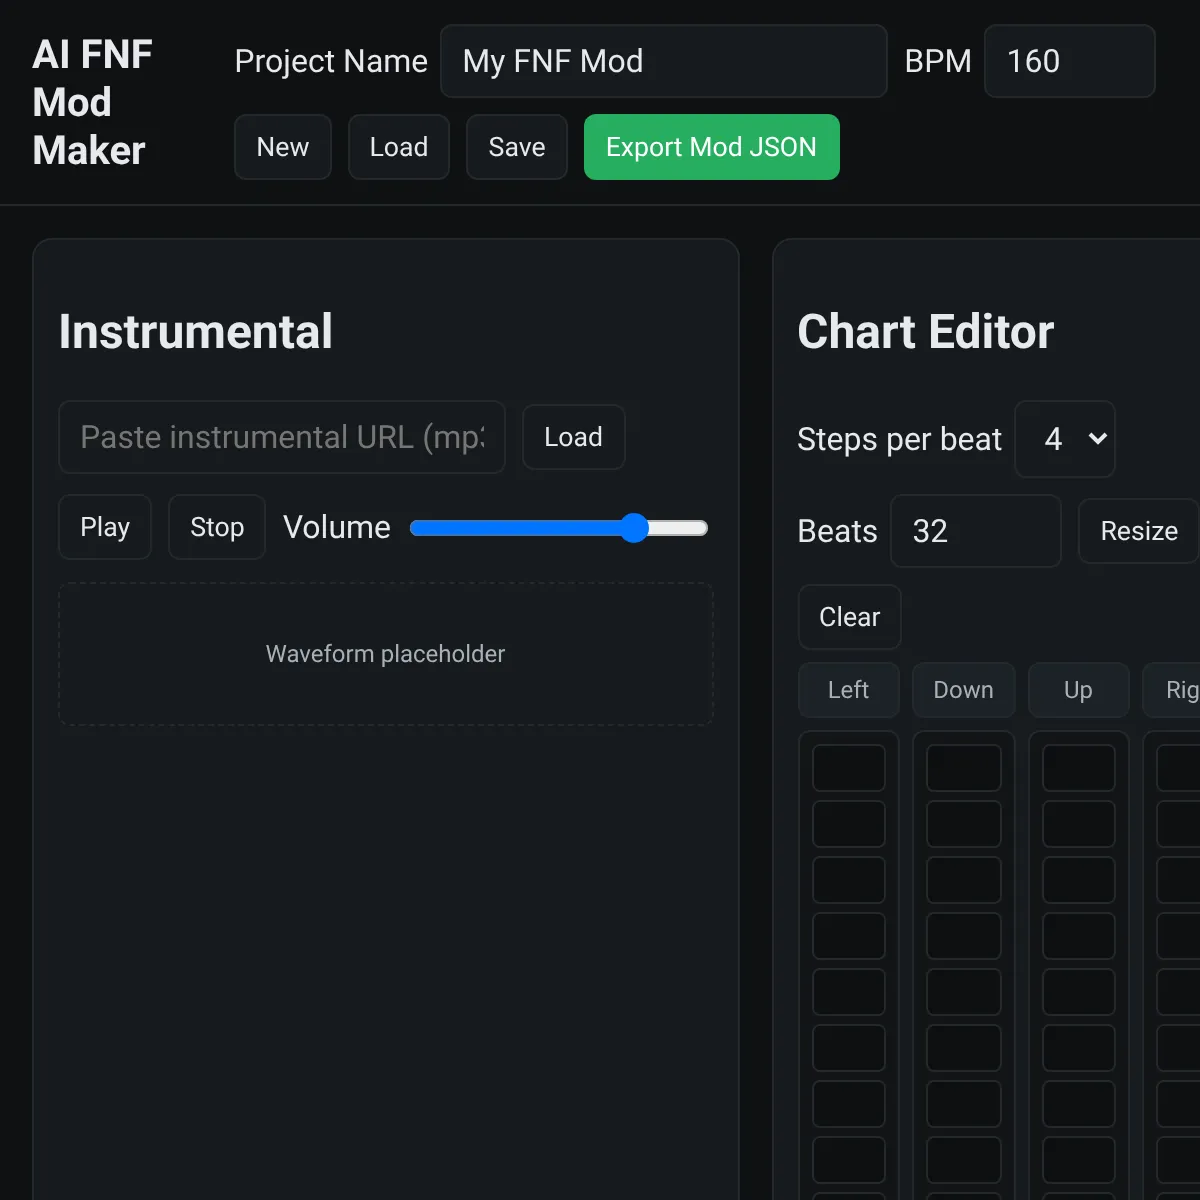Adjust the Volume slider

tap(559, 528)
